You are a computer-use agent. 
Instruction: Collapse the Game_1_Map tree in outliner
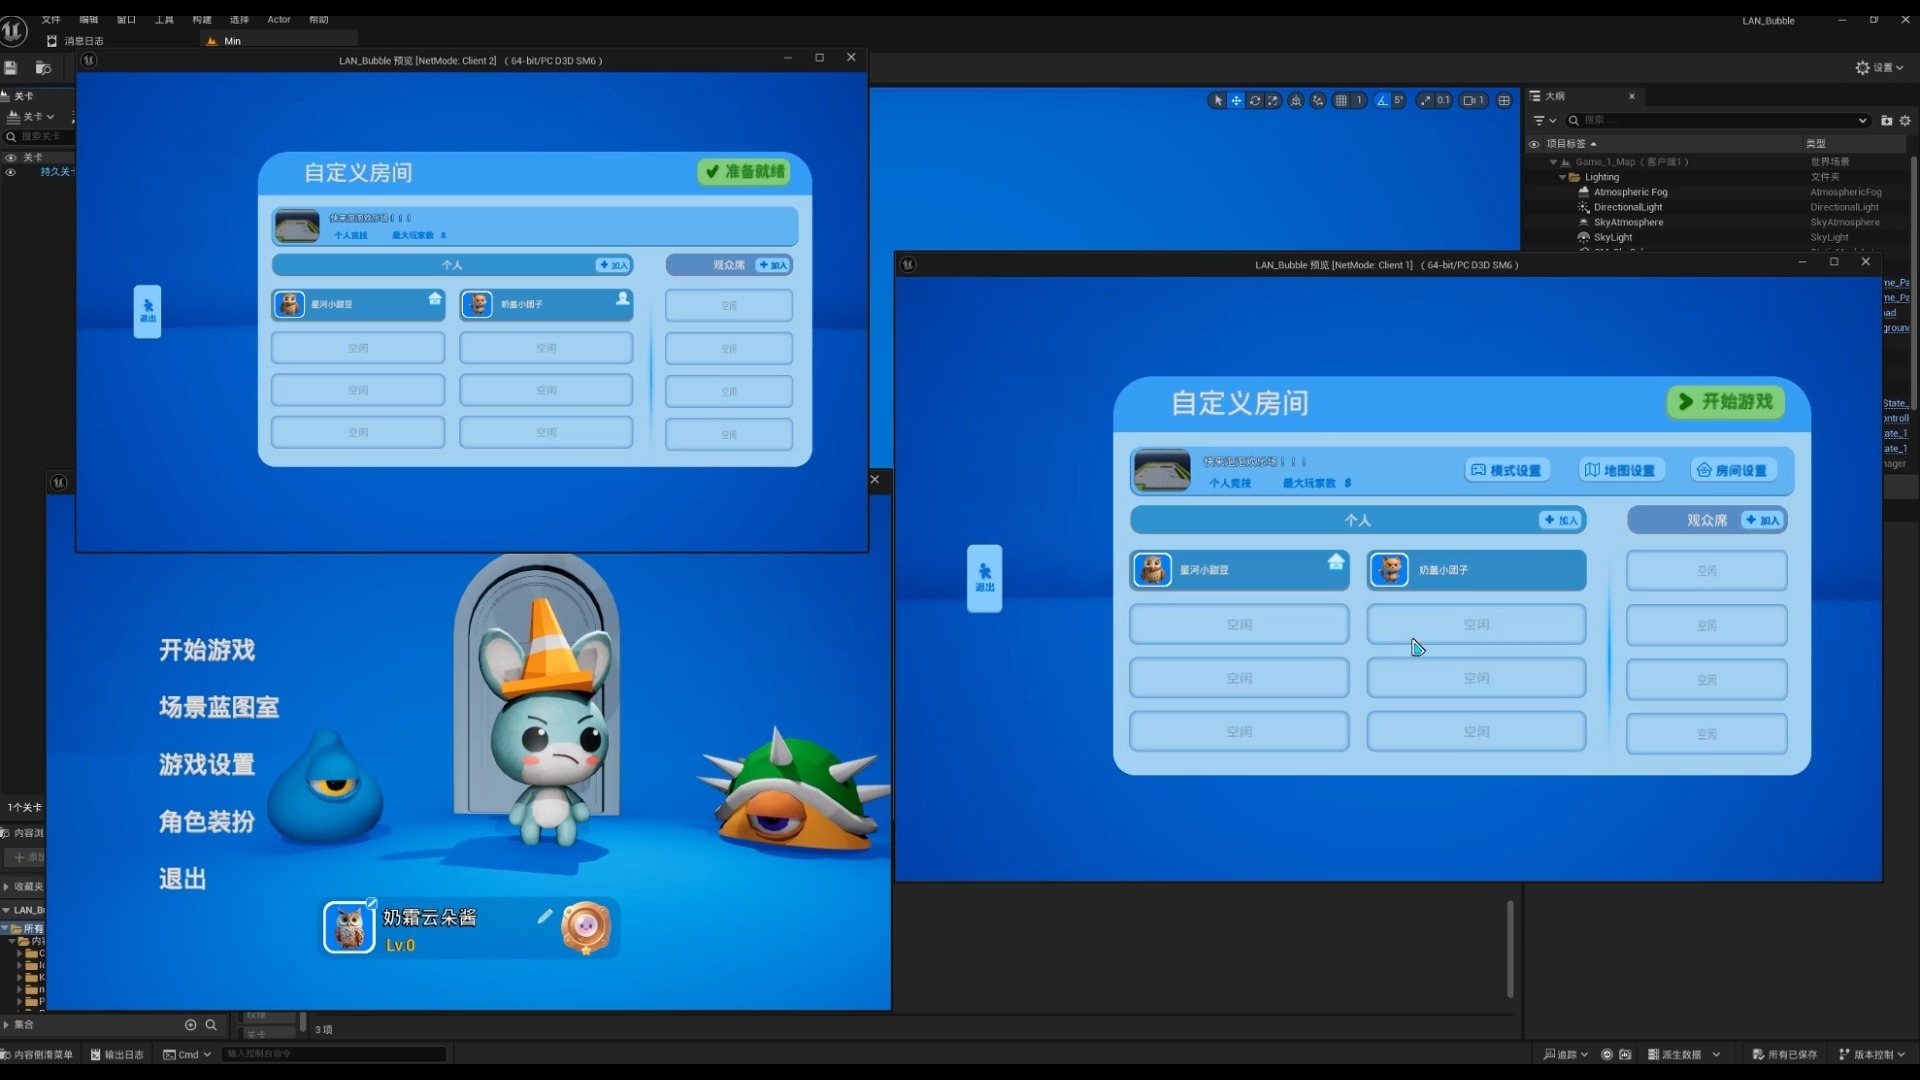1553,162
